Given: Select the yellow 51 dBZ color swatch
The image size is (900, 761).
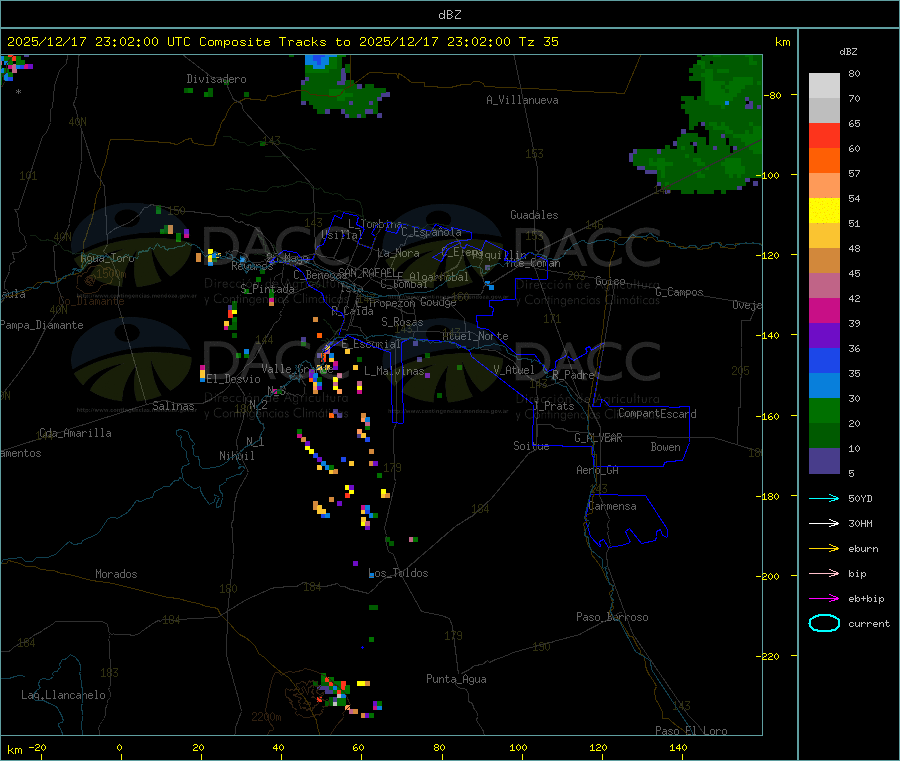Looking at the screenshot, I should [x=824, y=211].
